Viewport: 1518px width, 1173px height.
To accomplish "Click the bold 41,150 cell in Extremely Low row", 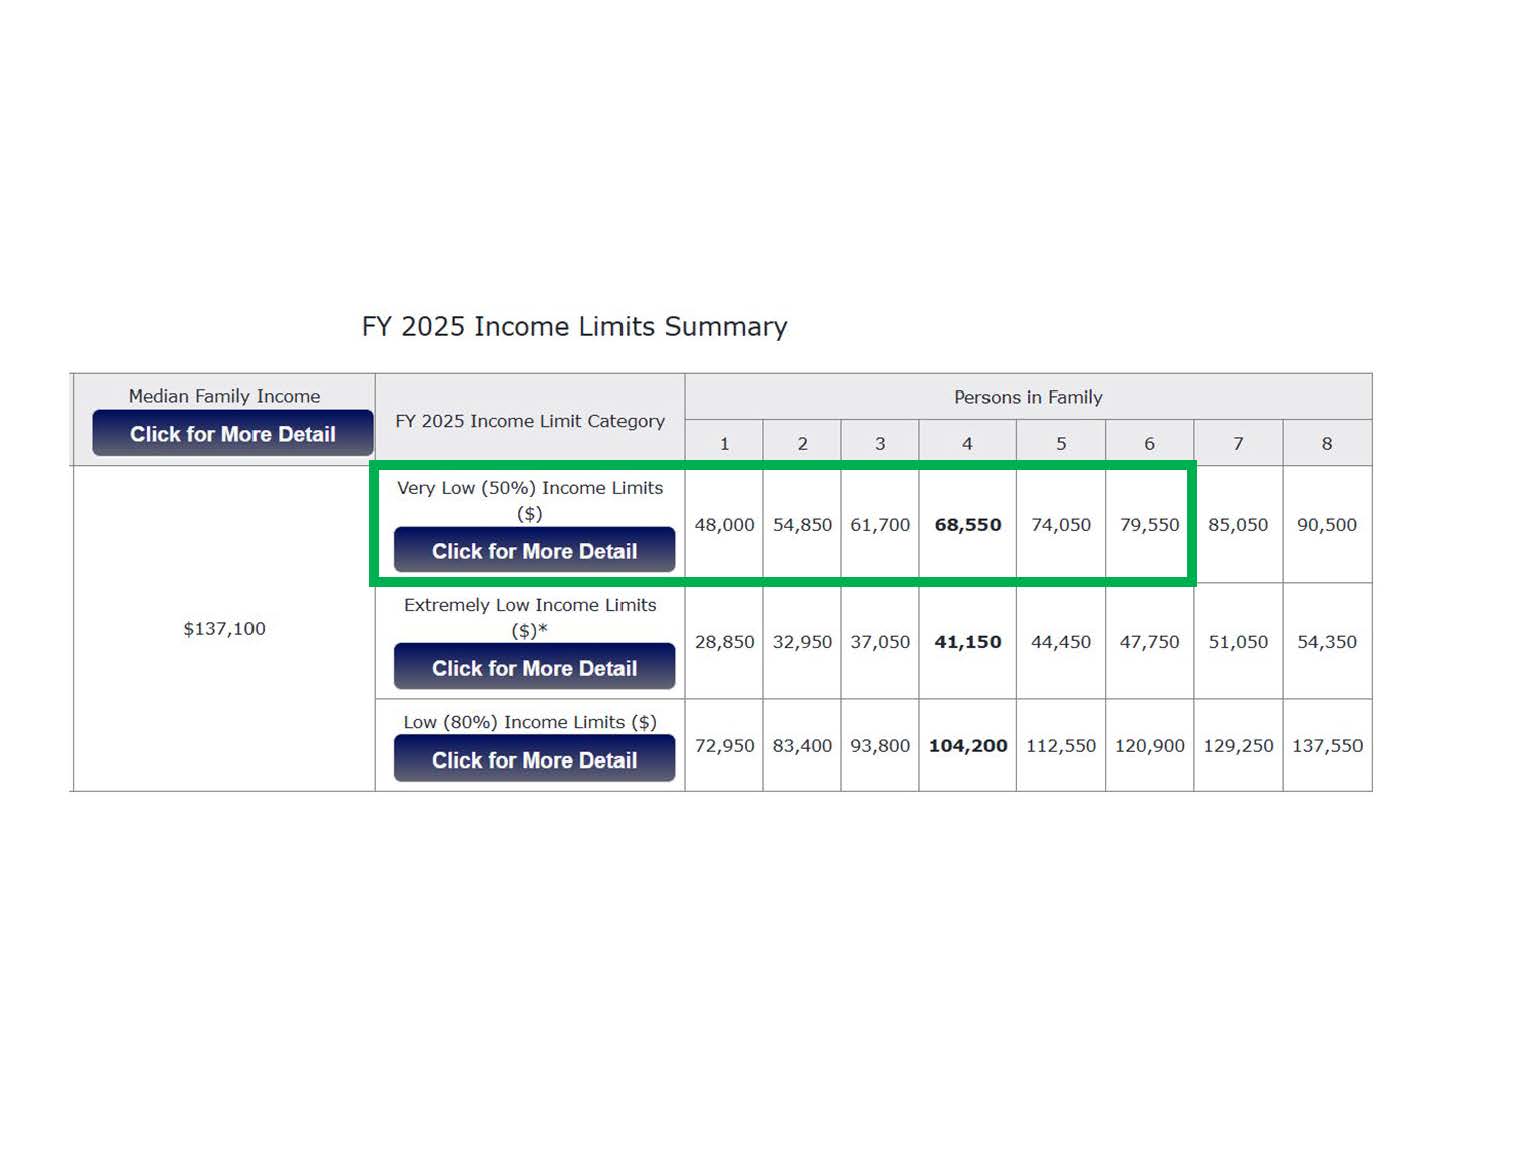I will pos(967,642).
